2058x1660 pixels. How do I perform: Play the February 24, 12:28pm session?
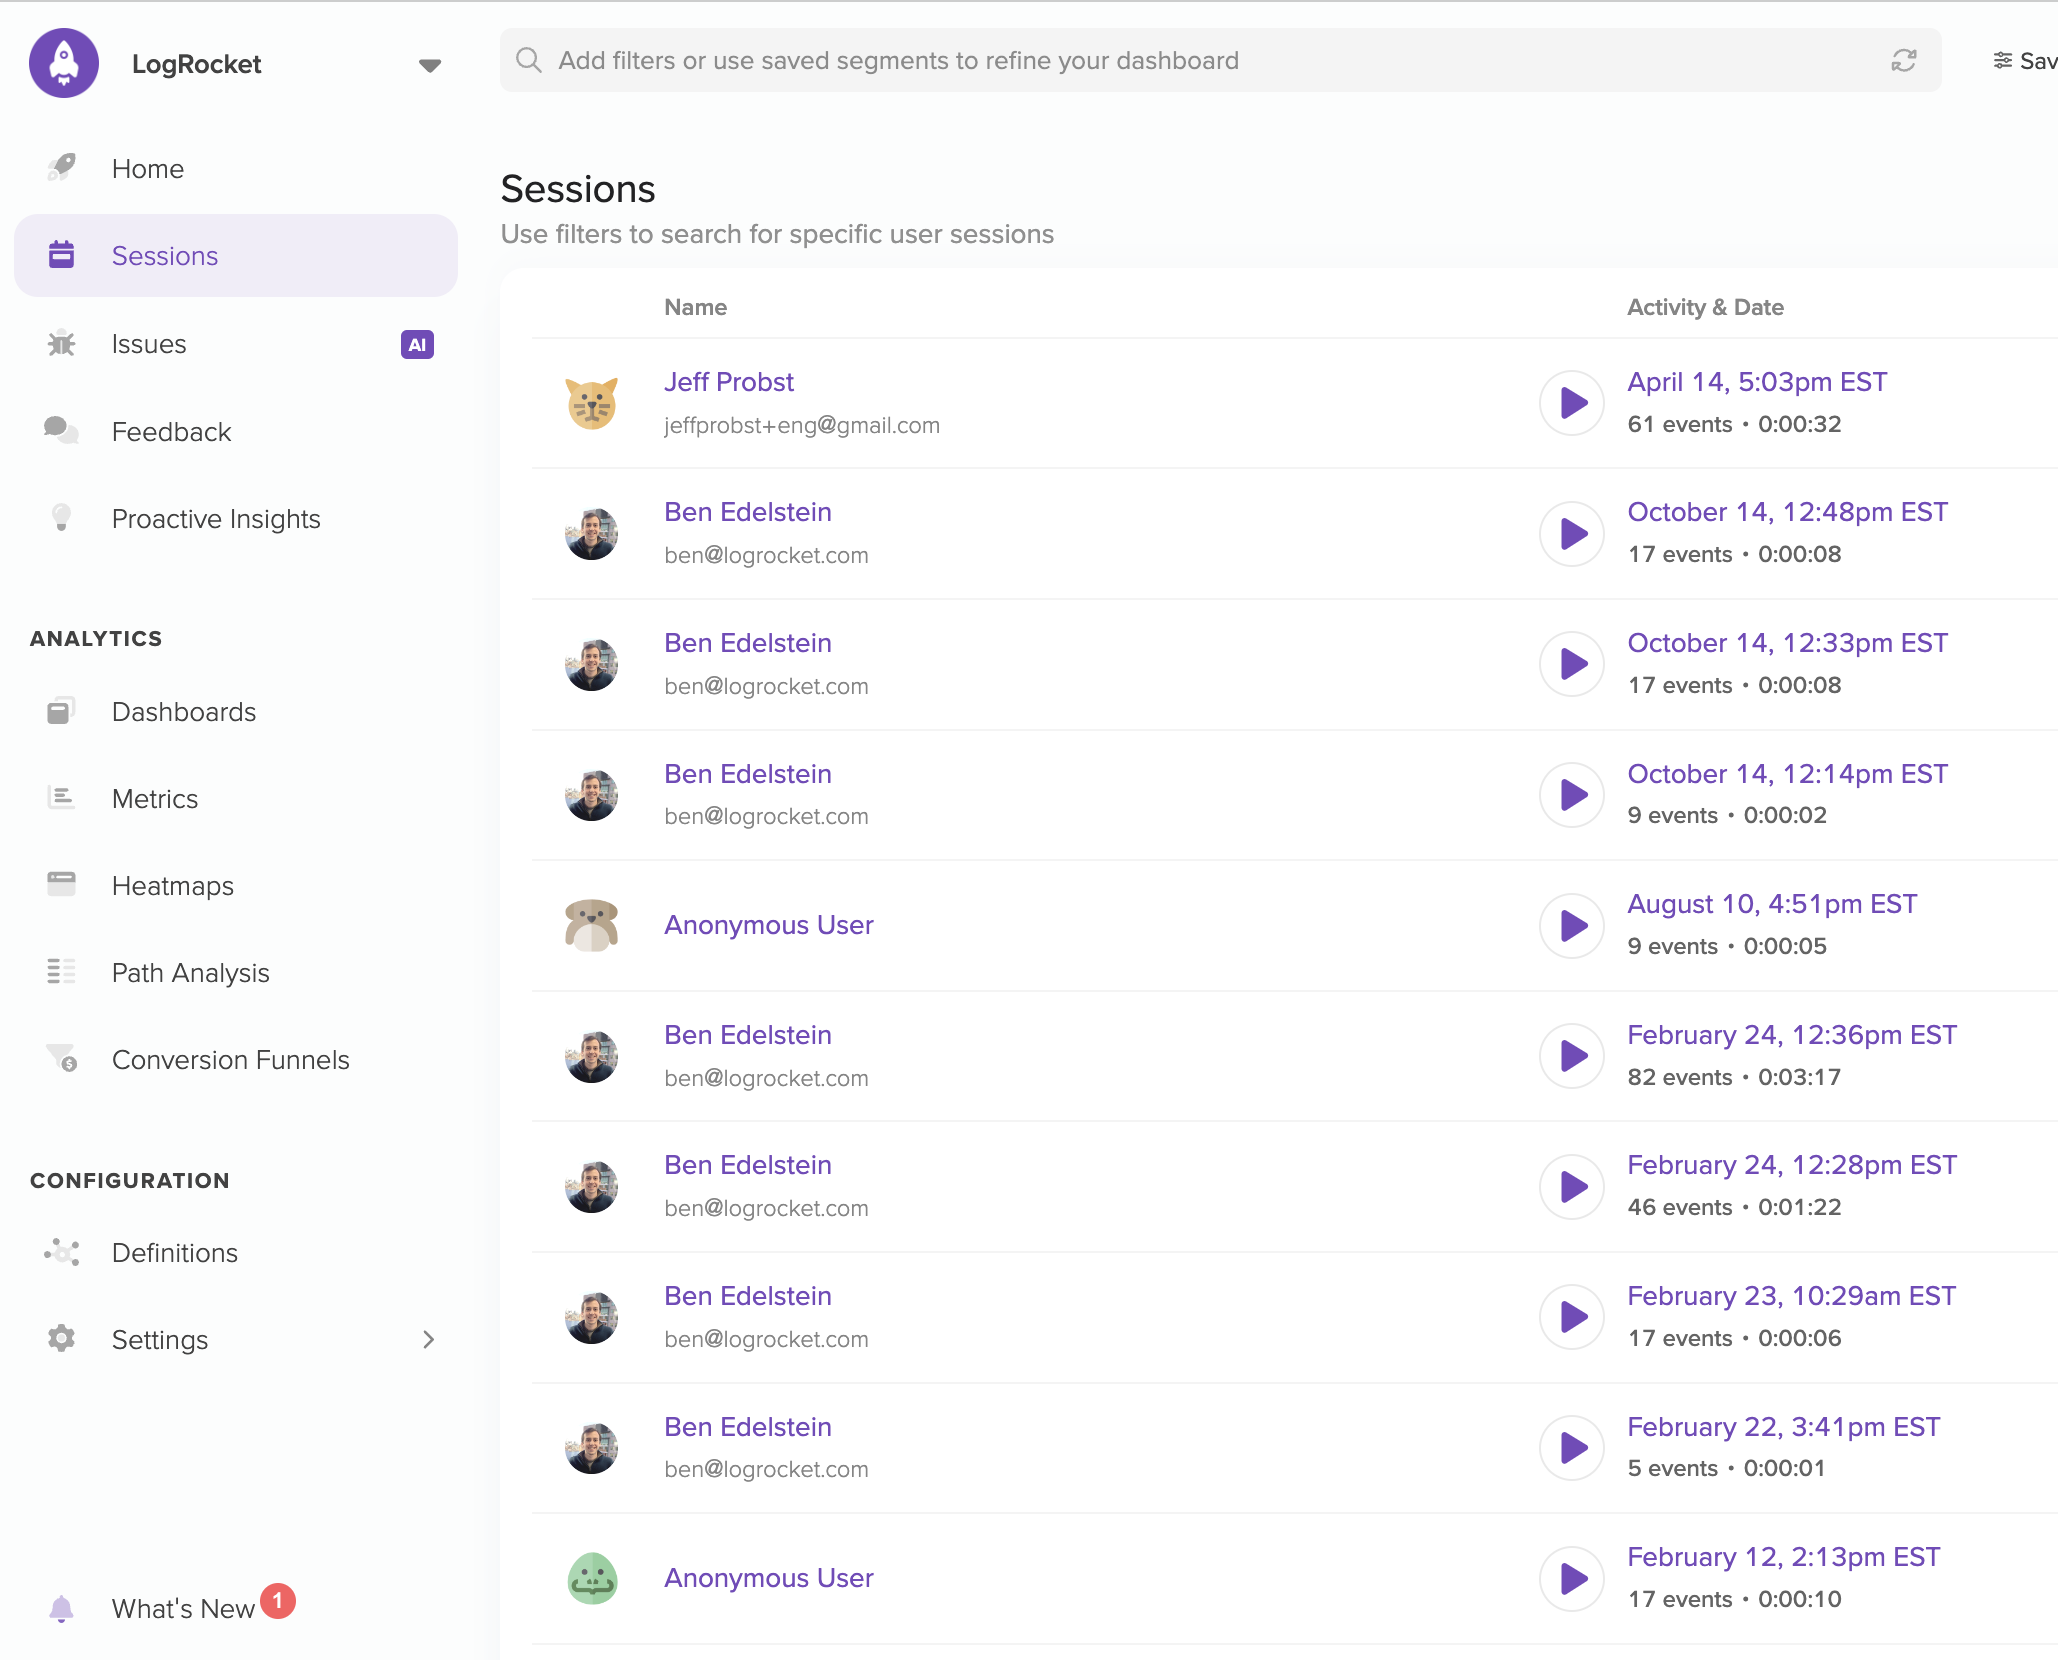1572,1187
